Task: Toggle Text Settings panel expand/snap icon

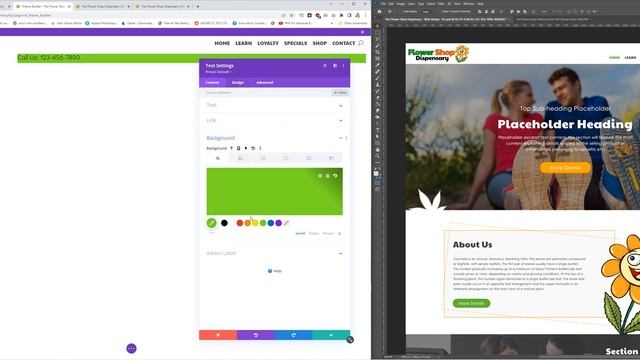Action: pyautogui.click(x=335, y=66)
